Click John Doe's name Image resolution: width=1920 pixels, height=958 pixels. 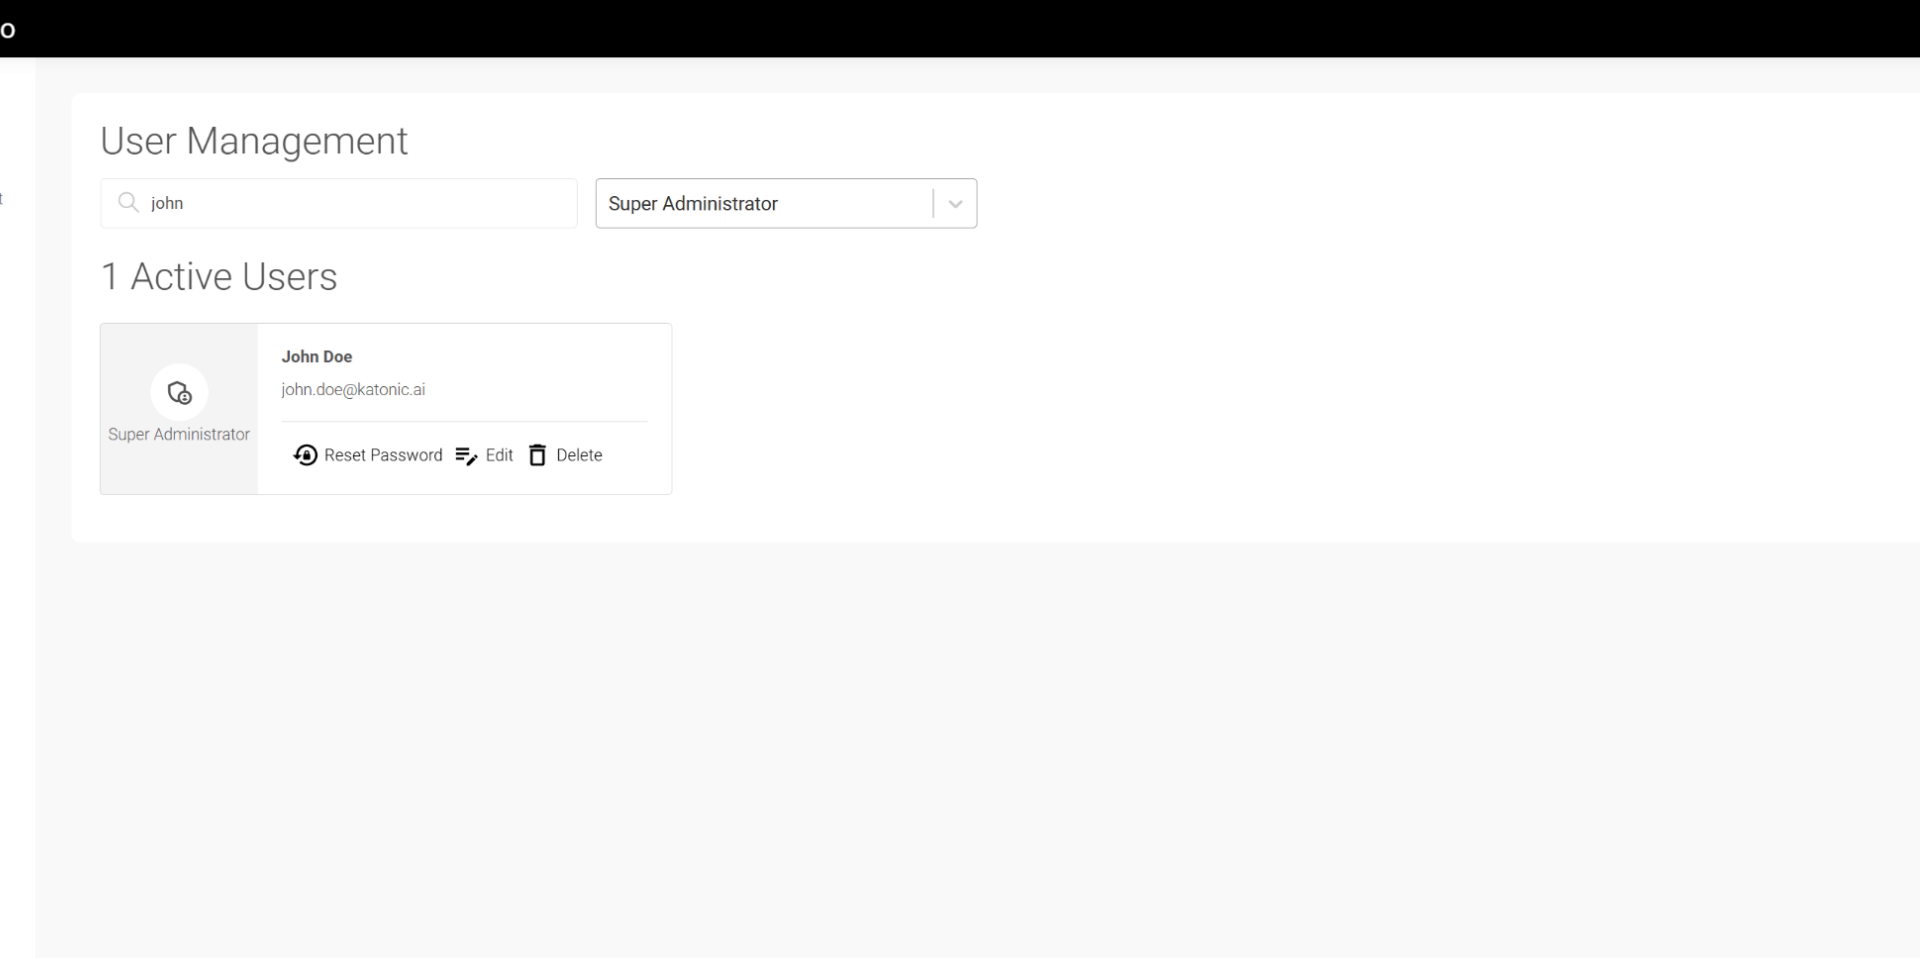tap(316, 357)
